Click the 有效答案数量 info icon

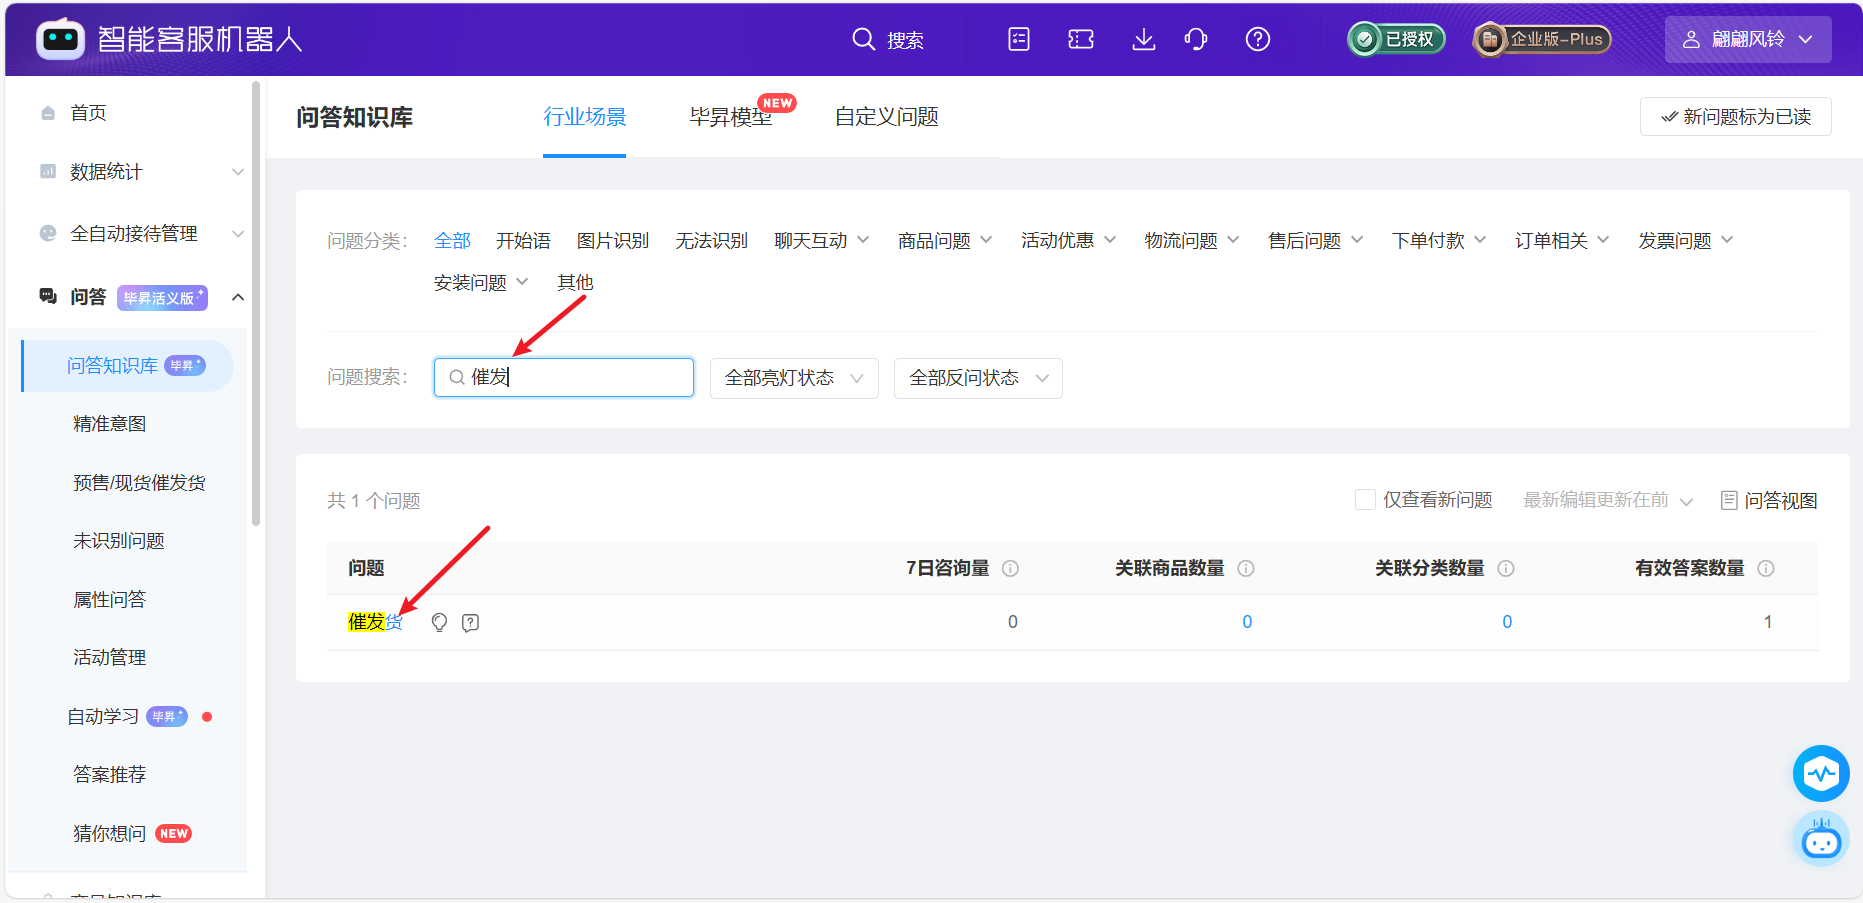click(1766, 568)
